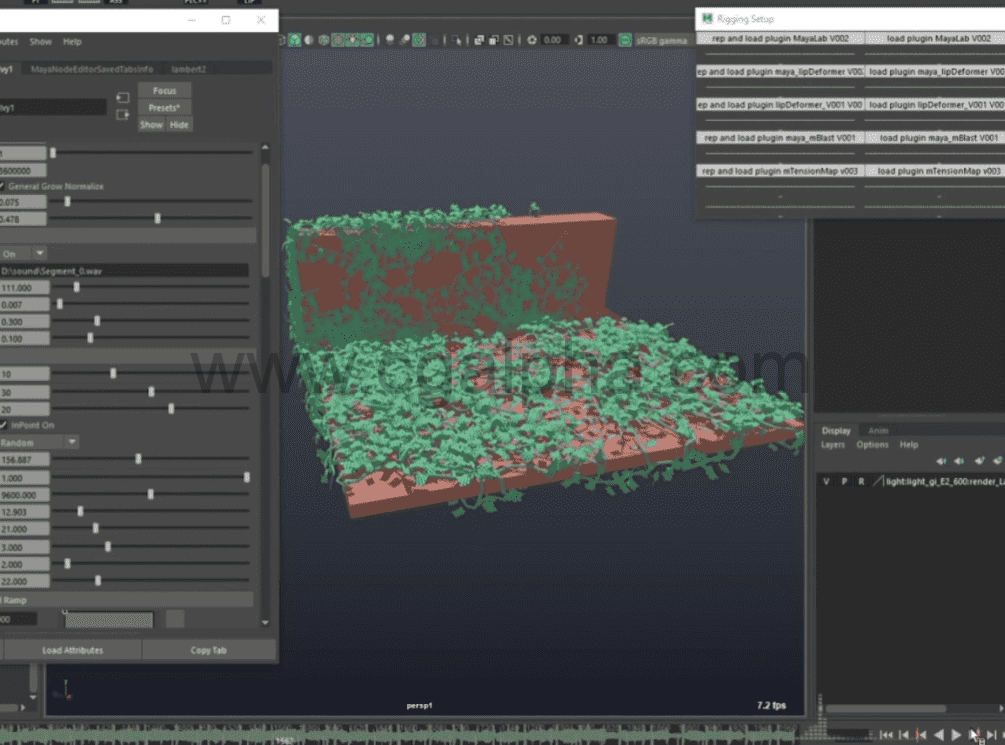
Task: Switch to the lambert2 tab
Action: tap(188, 69)
